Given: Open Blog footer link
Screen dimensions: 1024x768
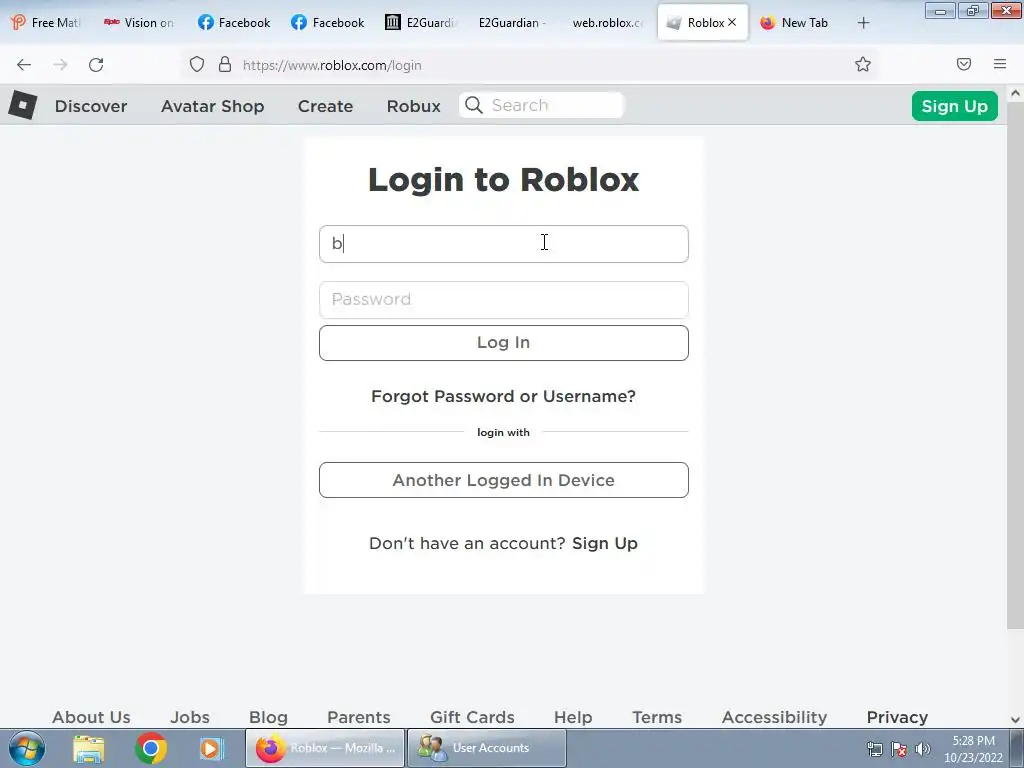Looking at the screenshot, I should pyautogui.click(x=268, y=717).
